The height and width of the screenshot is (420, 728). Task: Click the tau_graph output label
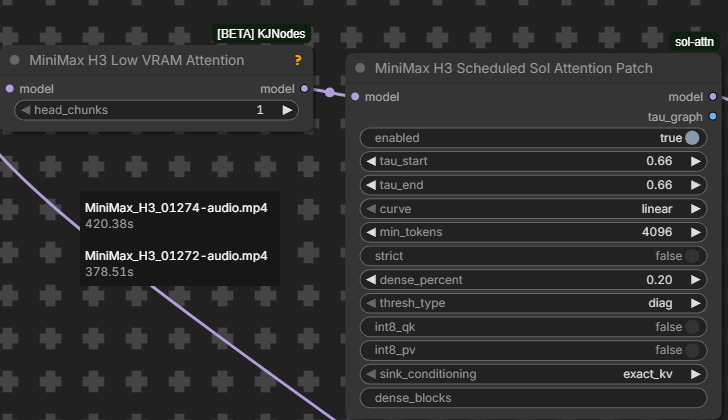tap(675, 117)
